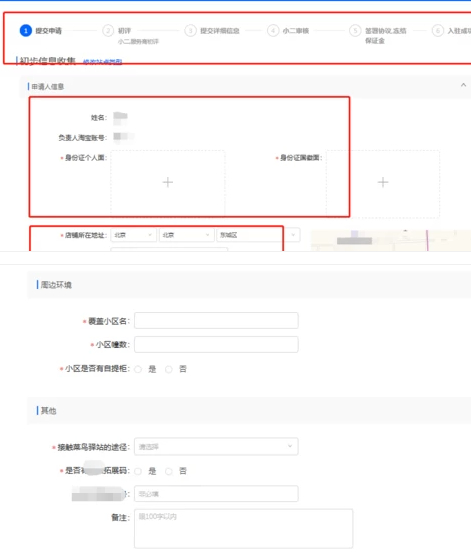Open the first 北京 province dropdown
The width and height of the screenshot is (471, 557).
pyautogui.click(x=134, y=235)
